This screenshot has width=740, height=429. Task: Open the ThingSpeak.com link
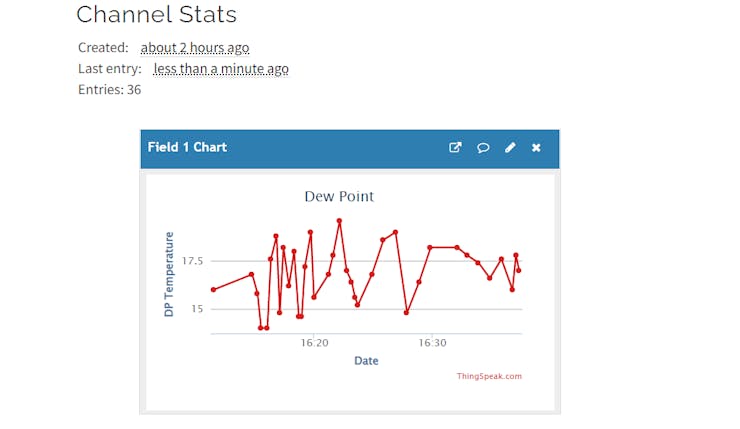pyautogui.click(x=489, y=376)
